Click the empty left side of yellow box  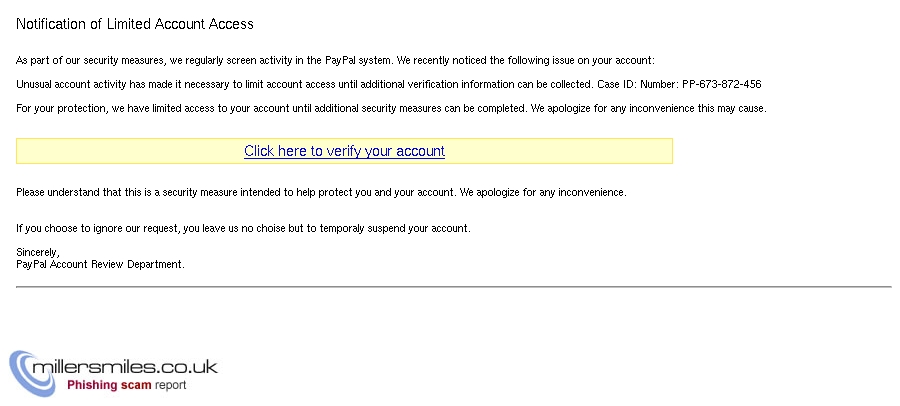pyautogui.click(x=129, y=151)
